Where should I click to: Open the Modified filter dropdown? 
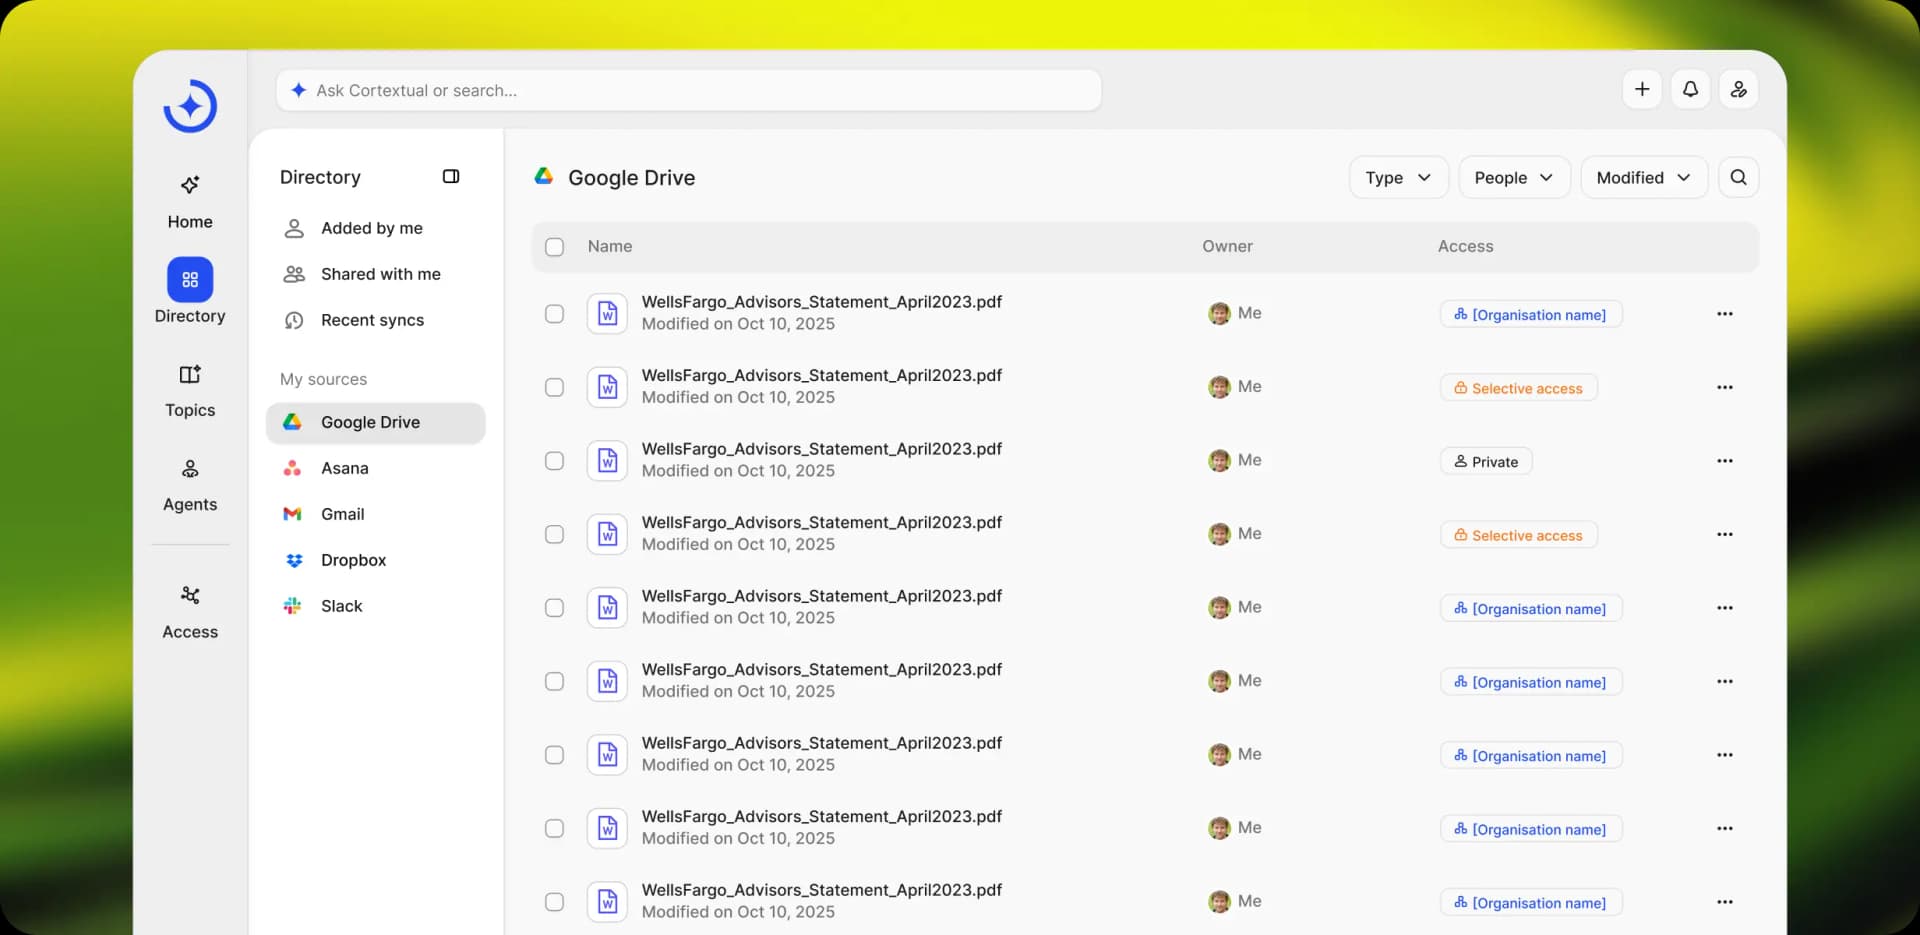point(1644,177)
